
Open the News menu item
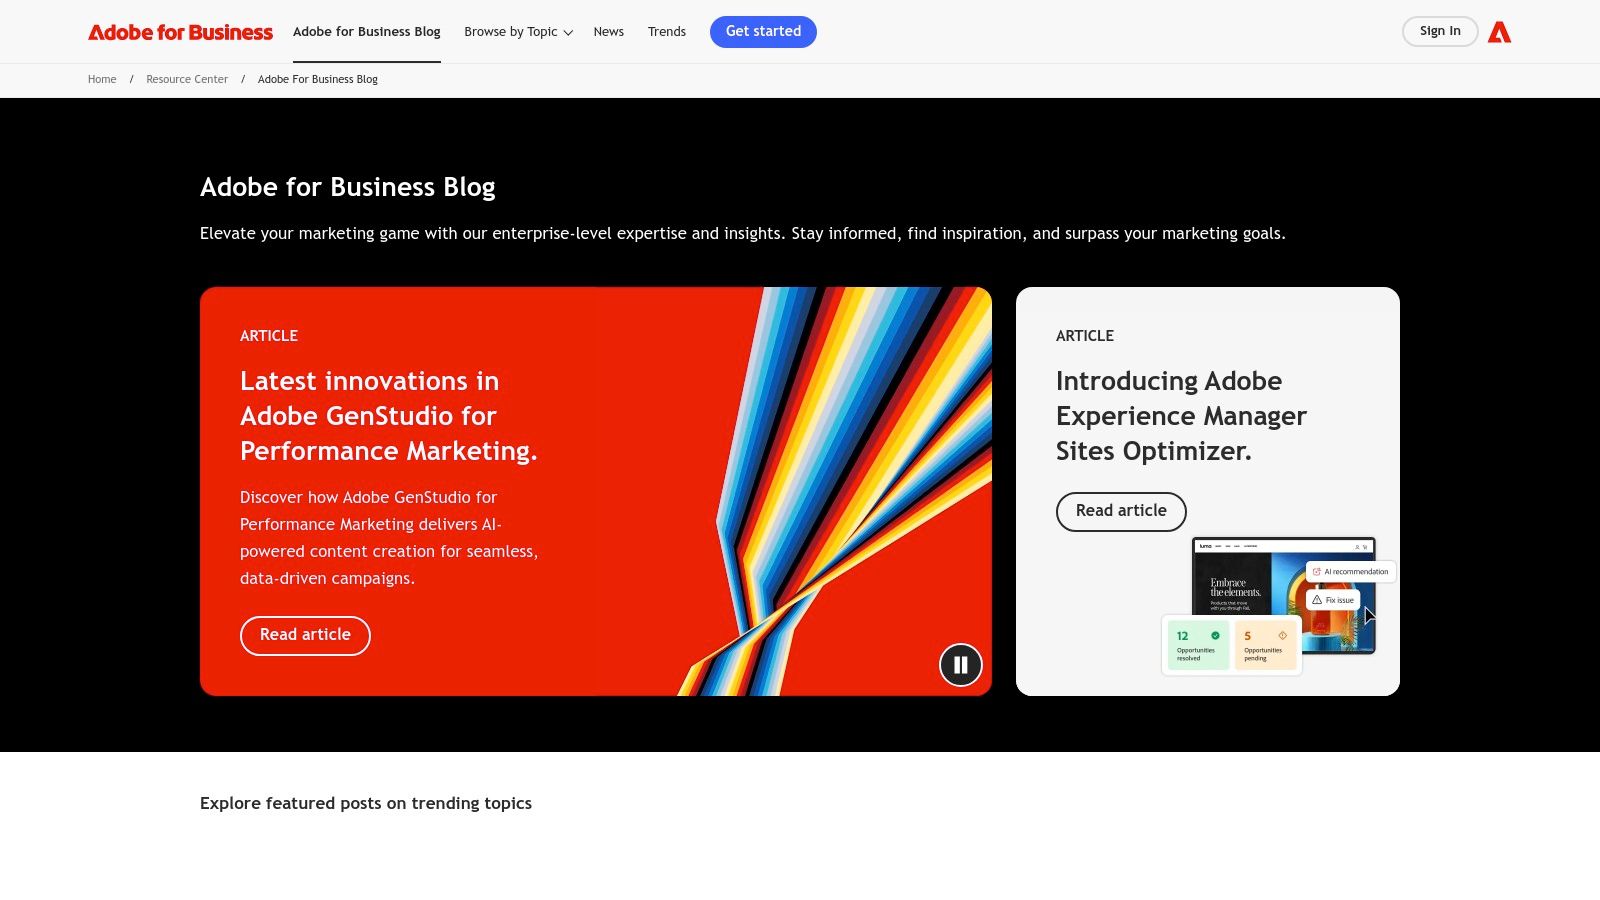[608, 32]
